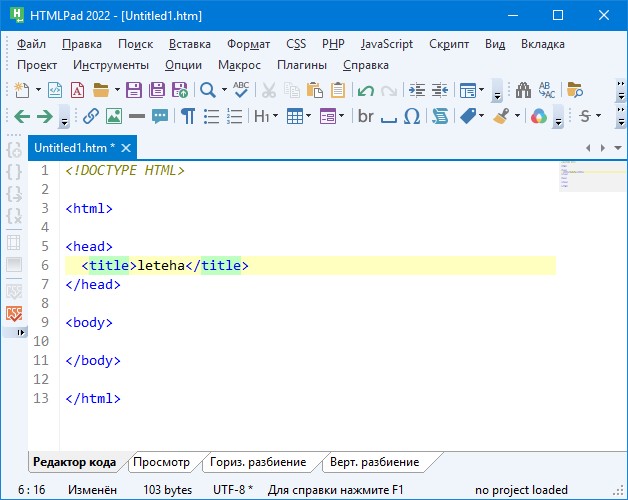Click the paragraph pilcrow icon
628x500 pixels.
pos(187,116)
